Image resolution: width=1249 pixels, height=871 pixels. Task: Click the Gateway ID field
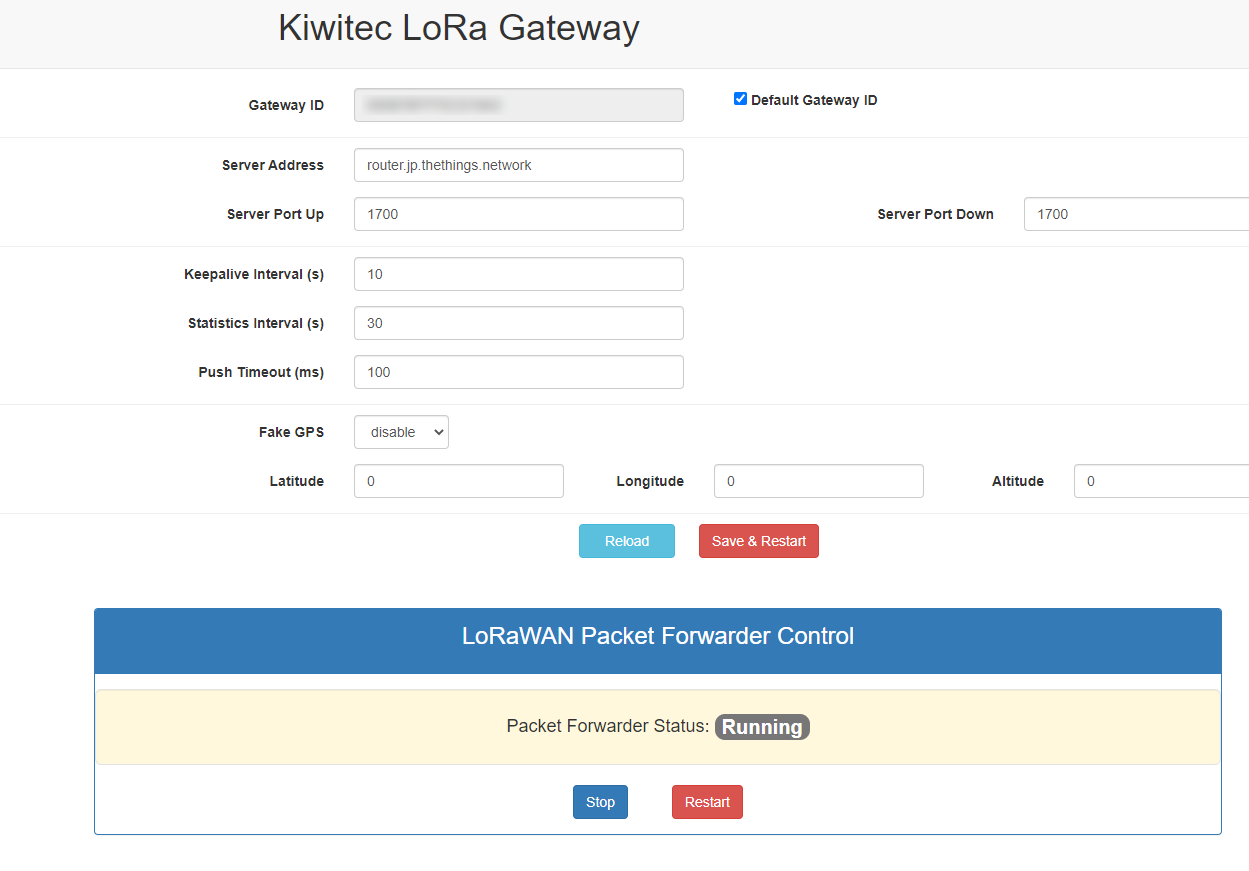coord(519,105)
